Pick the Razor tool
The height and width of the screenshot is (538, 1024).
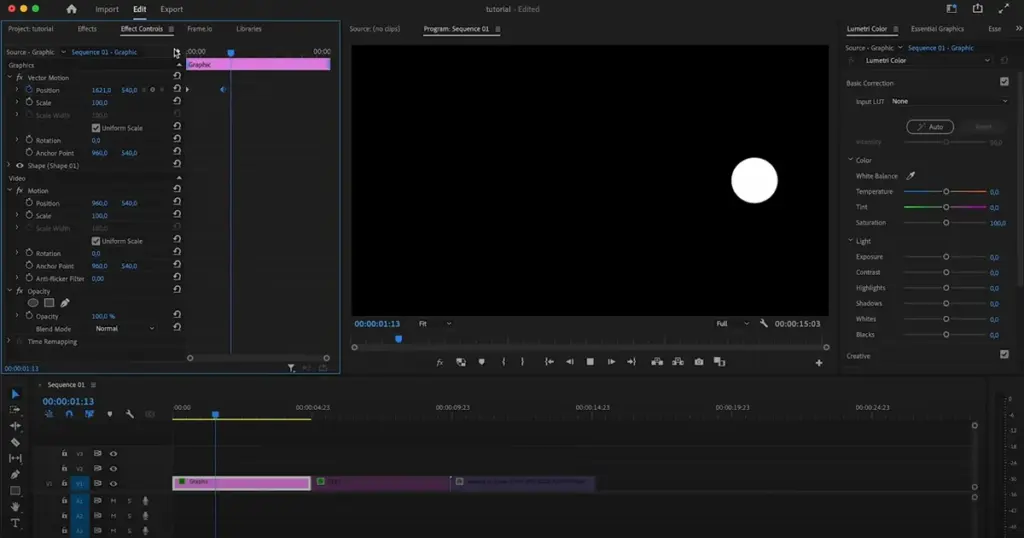(15, 442)
